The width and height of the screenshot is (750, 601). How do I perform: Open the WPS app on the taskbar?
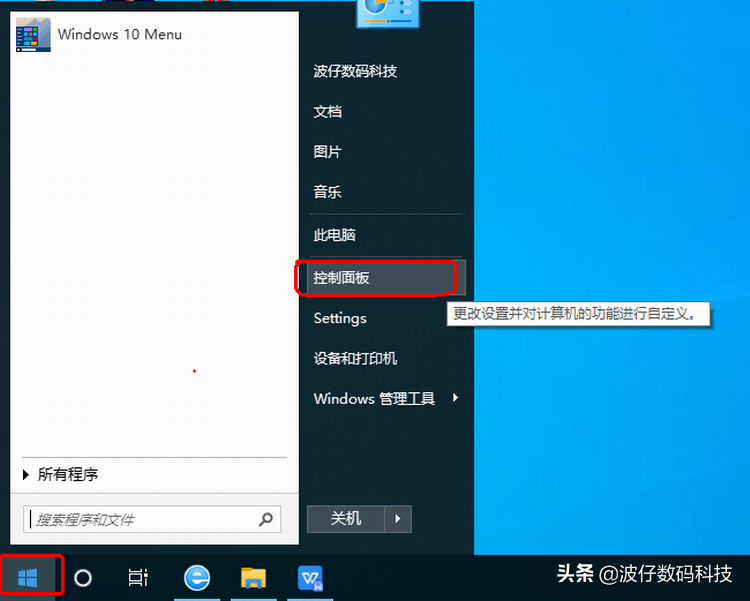310,578
